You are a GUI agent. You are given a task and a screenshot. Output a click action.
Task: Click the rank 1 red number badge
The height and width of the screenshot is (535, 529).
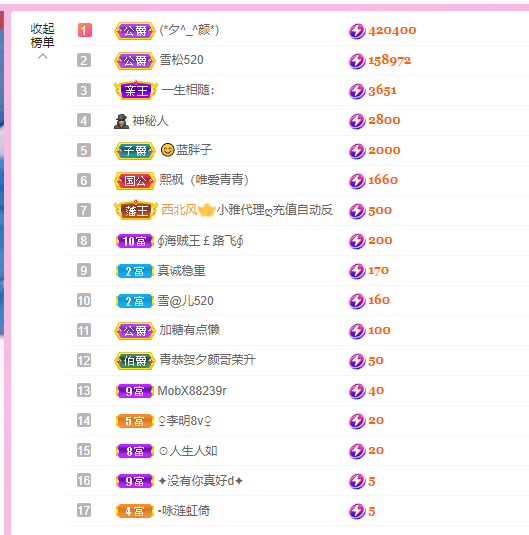[x=84, y=30]
